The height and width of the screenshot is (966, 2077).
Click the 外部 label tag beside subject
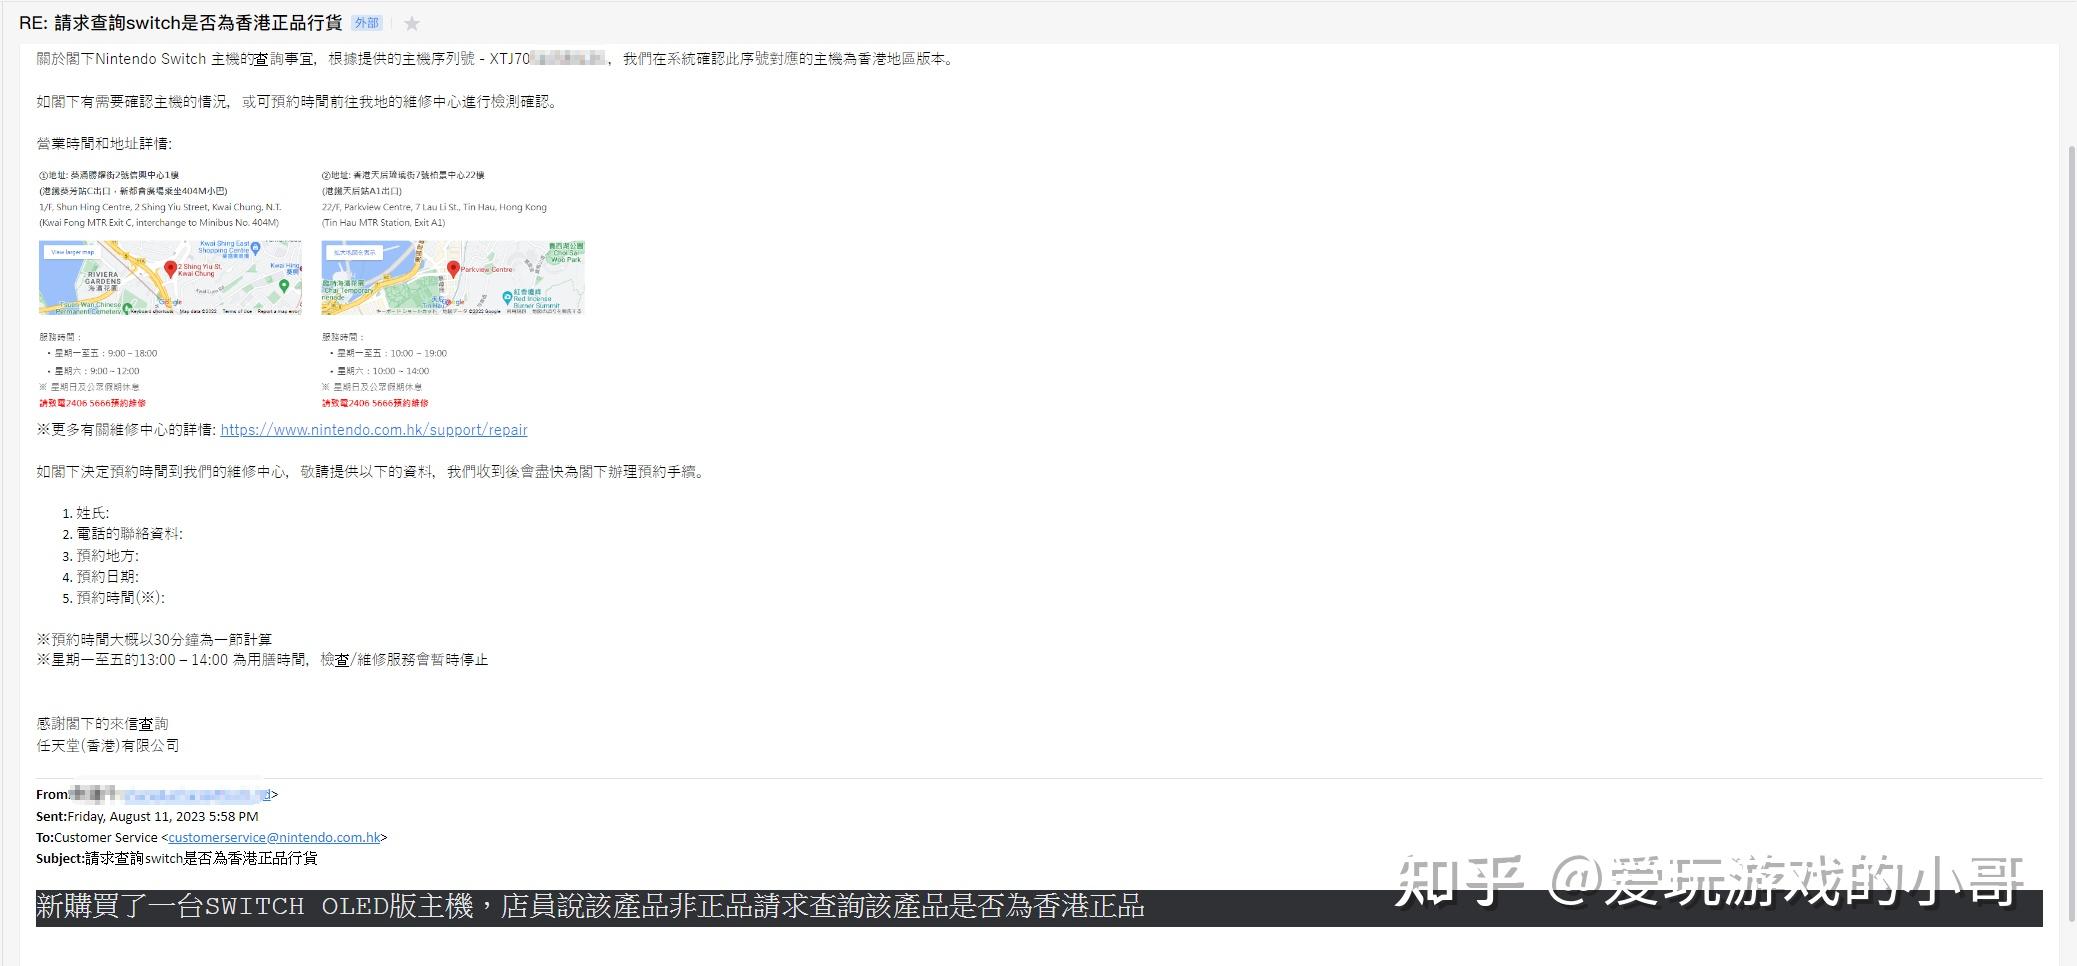tap(367, 23)
